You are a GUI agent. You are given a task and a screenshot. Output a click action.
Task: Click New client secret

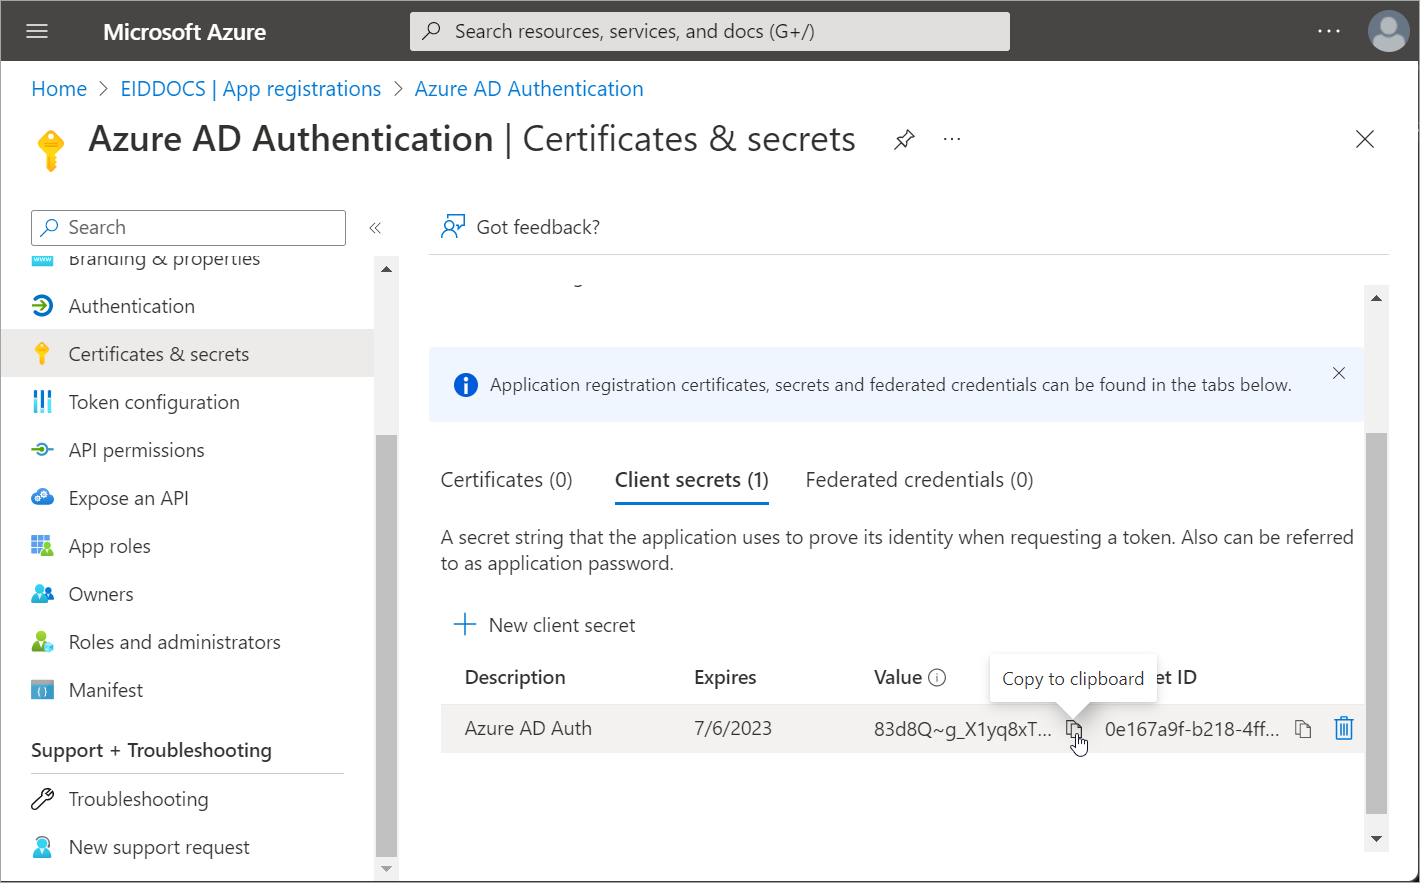545,625
